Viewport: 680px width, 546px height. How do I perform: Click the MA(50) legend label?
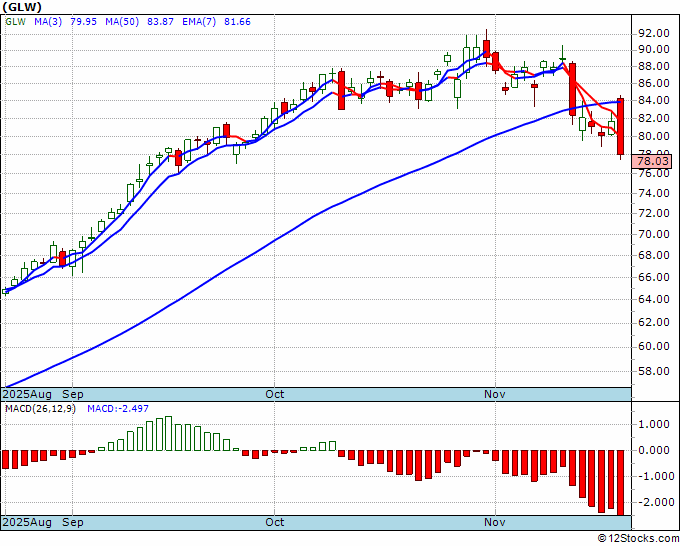click(x=122, y=22)
